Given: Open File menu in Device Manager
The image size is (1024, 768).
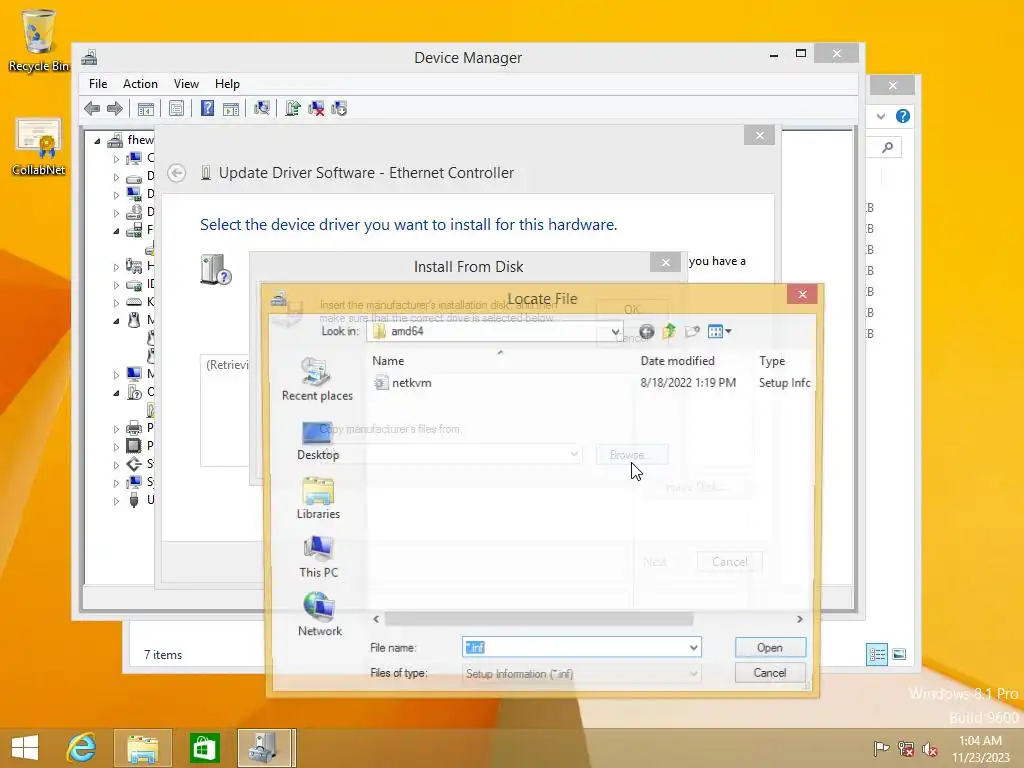Looking at the screenshot, I should 98,84.
